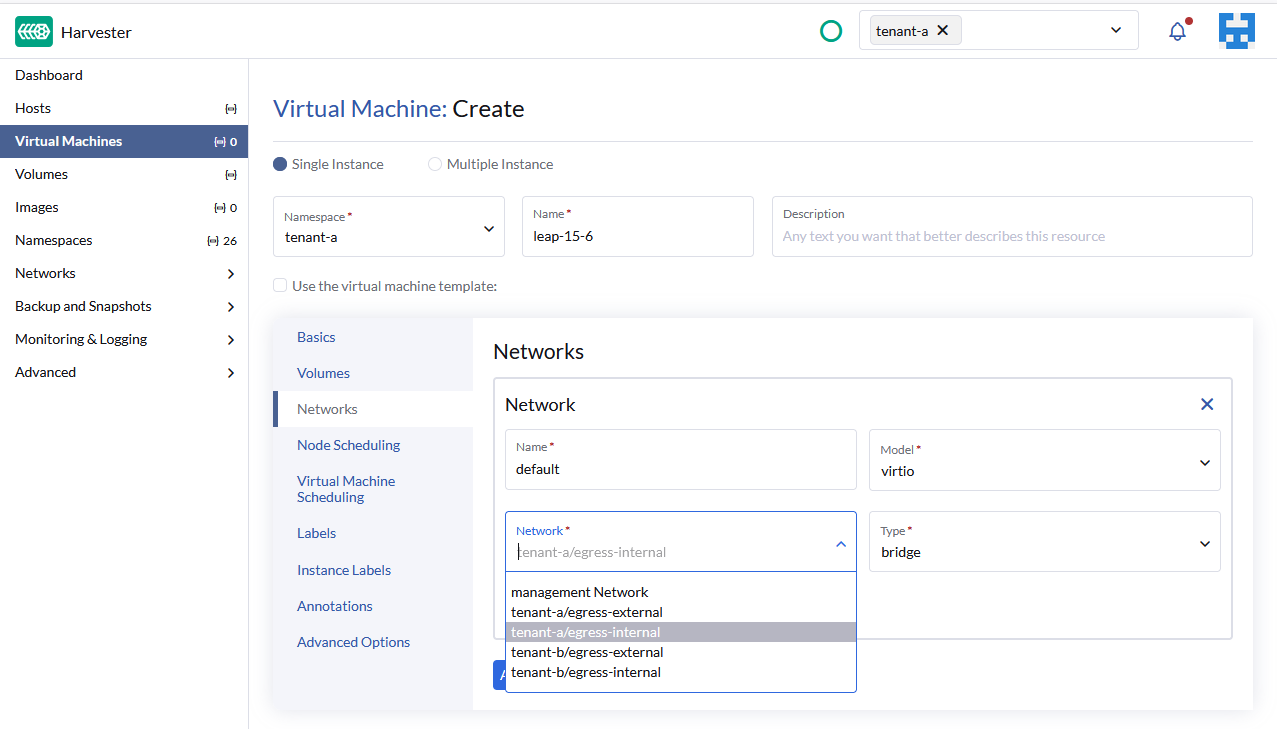Image resolution: width=1277 pixels, height=729 pixels.
Task: Click the Harvester logo in the header
Action: point(33,31)
